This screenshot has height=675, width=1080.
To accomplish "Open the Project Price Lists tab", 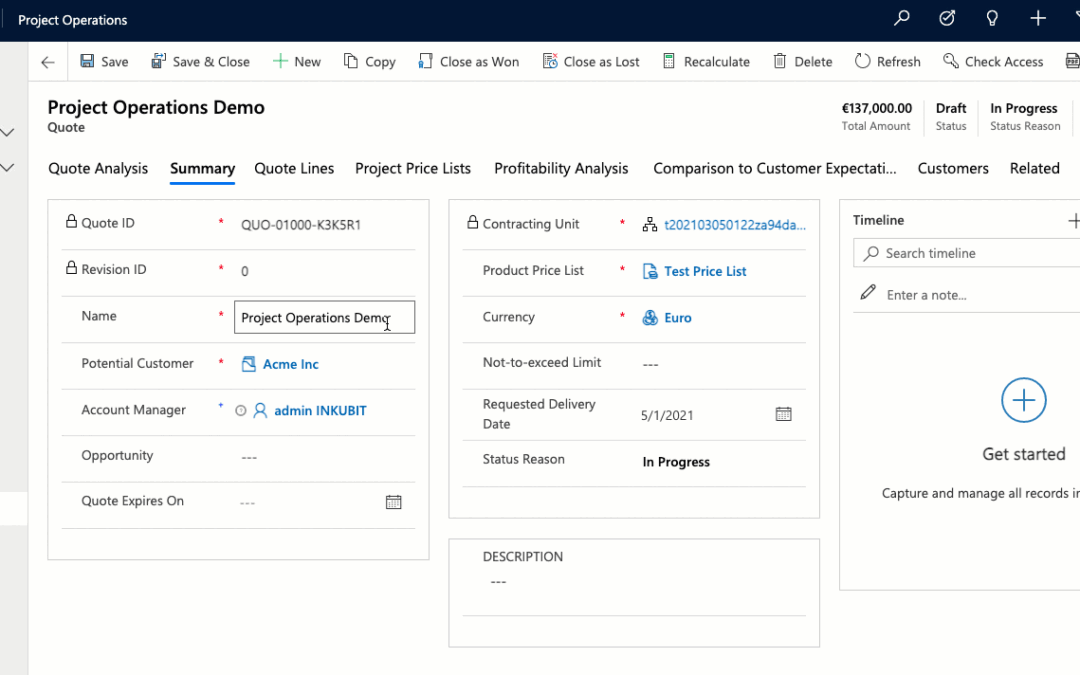I will [x=413, y=169].
